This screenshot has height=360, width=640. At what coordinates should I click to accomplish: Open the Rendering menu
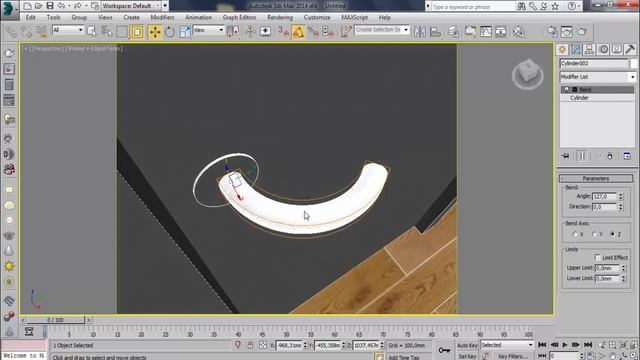pos(280,18)
